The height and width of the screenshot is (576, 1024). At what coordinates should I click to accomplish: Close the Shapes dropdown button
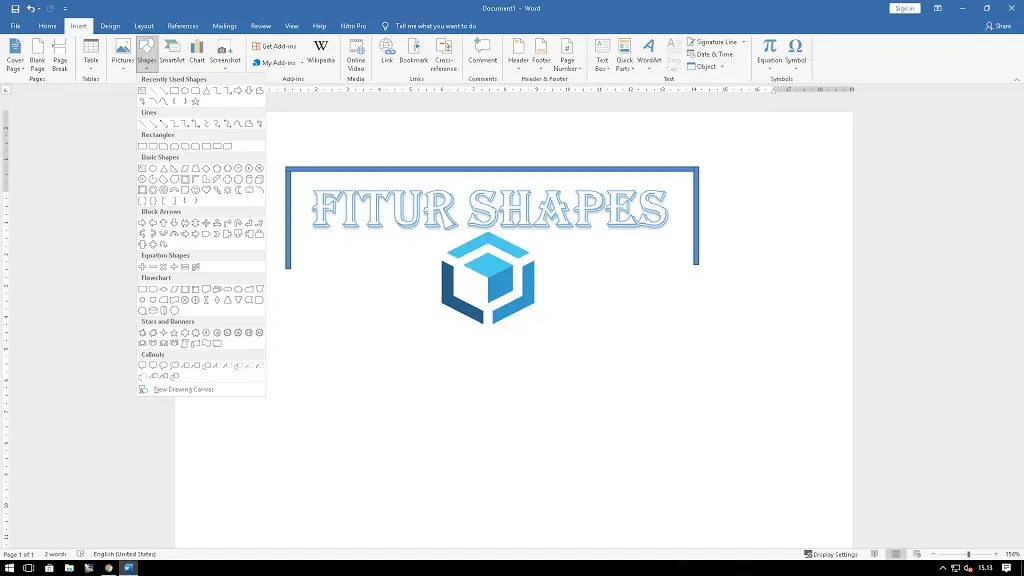pos(147,55)
